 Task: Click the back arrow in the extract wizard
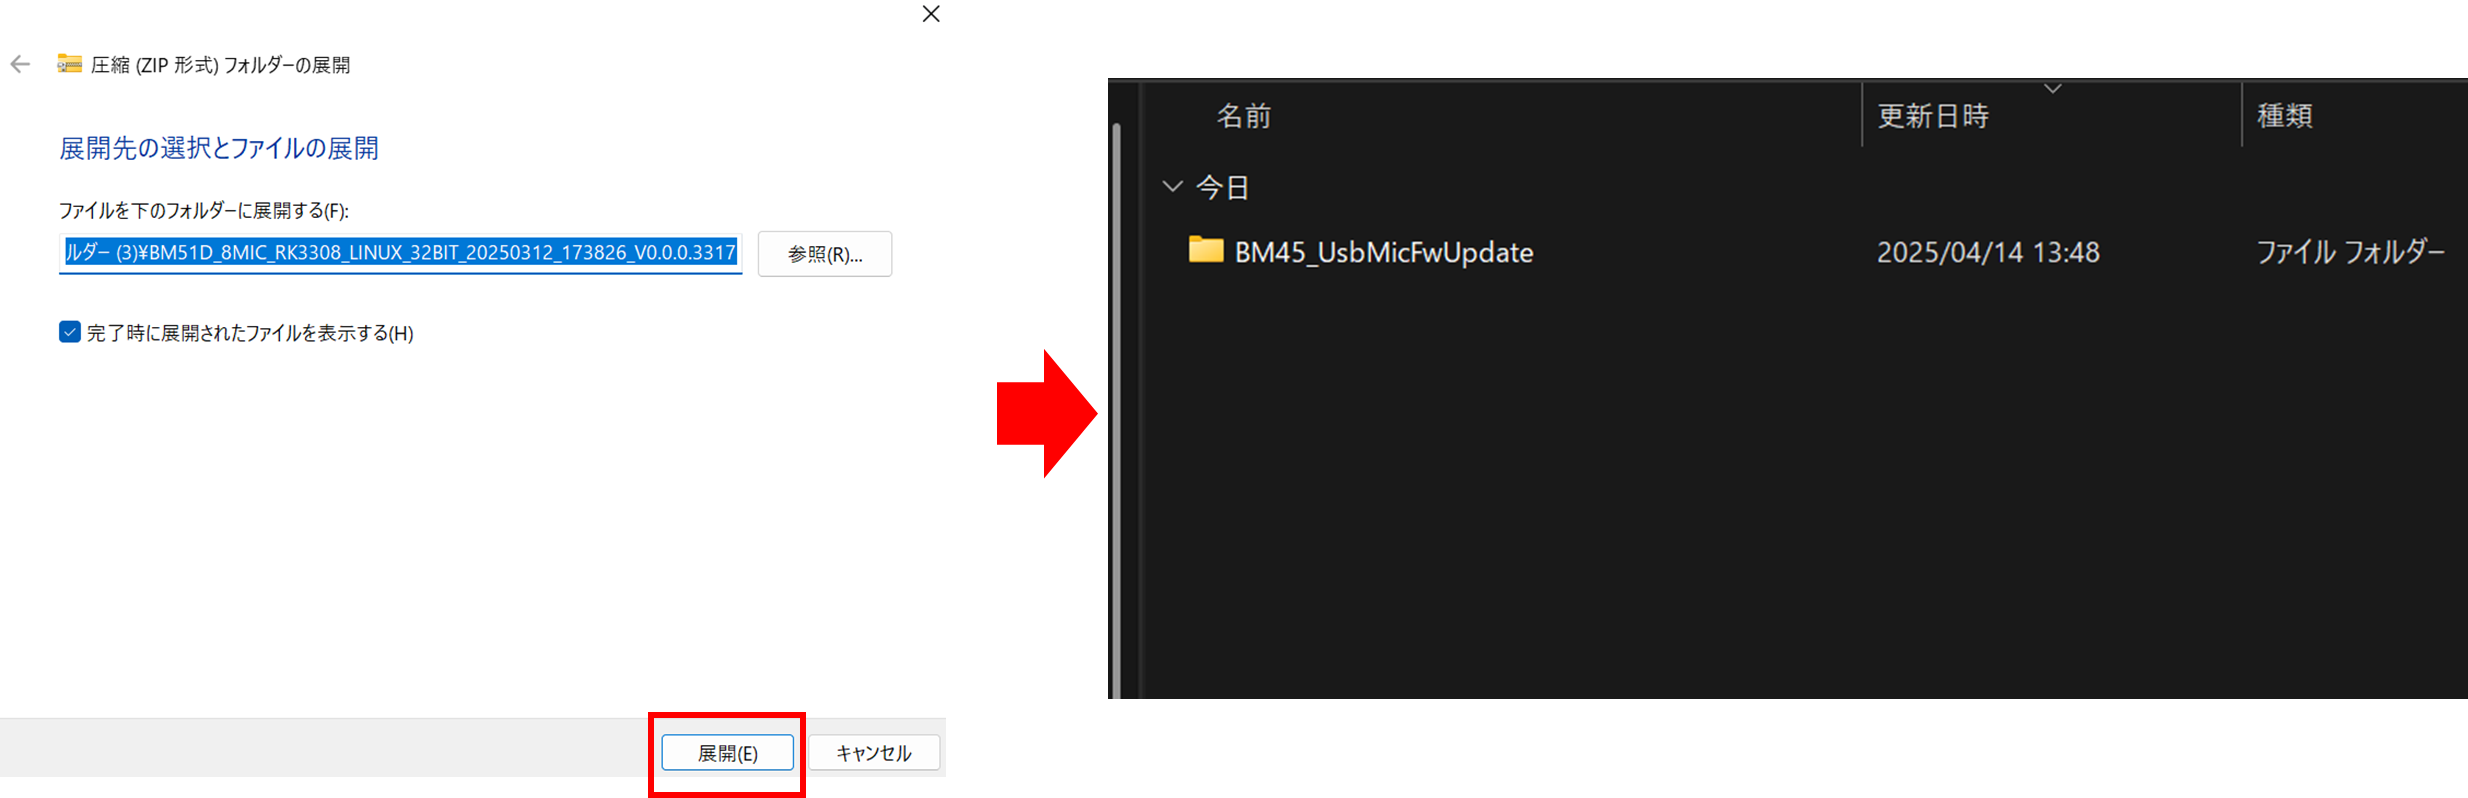[x=20, y=65]
